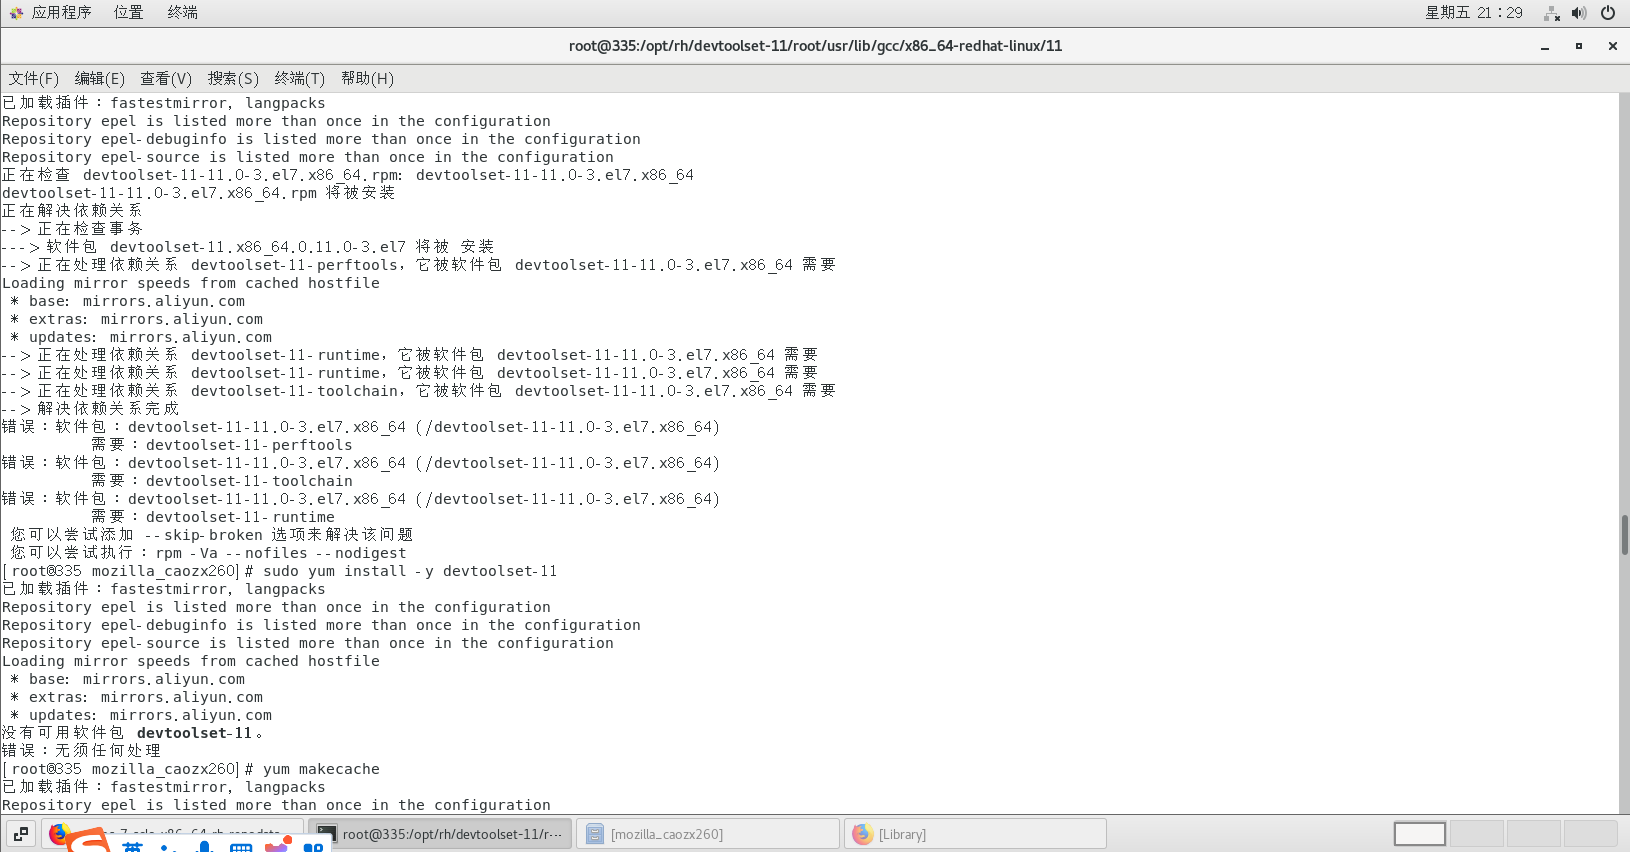The width and height of the screenshot is (1630, 852).
Task: Click the 'yum makecache' command line
Action: (x=321, y=769)
